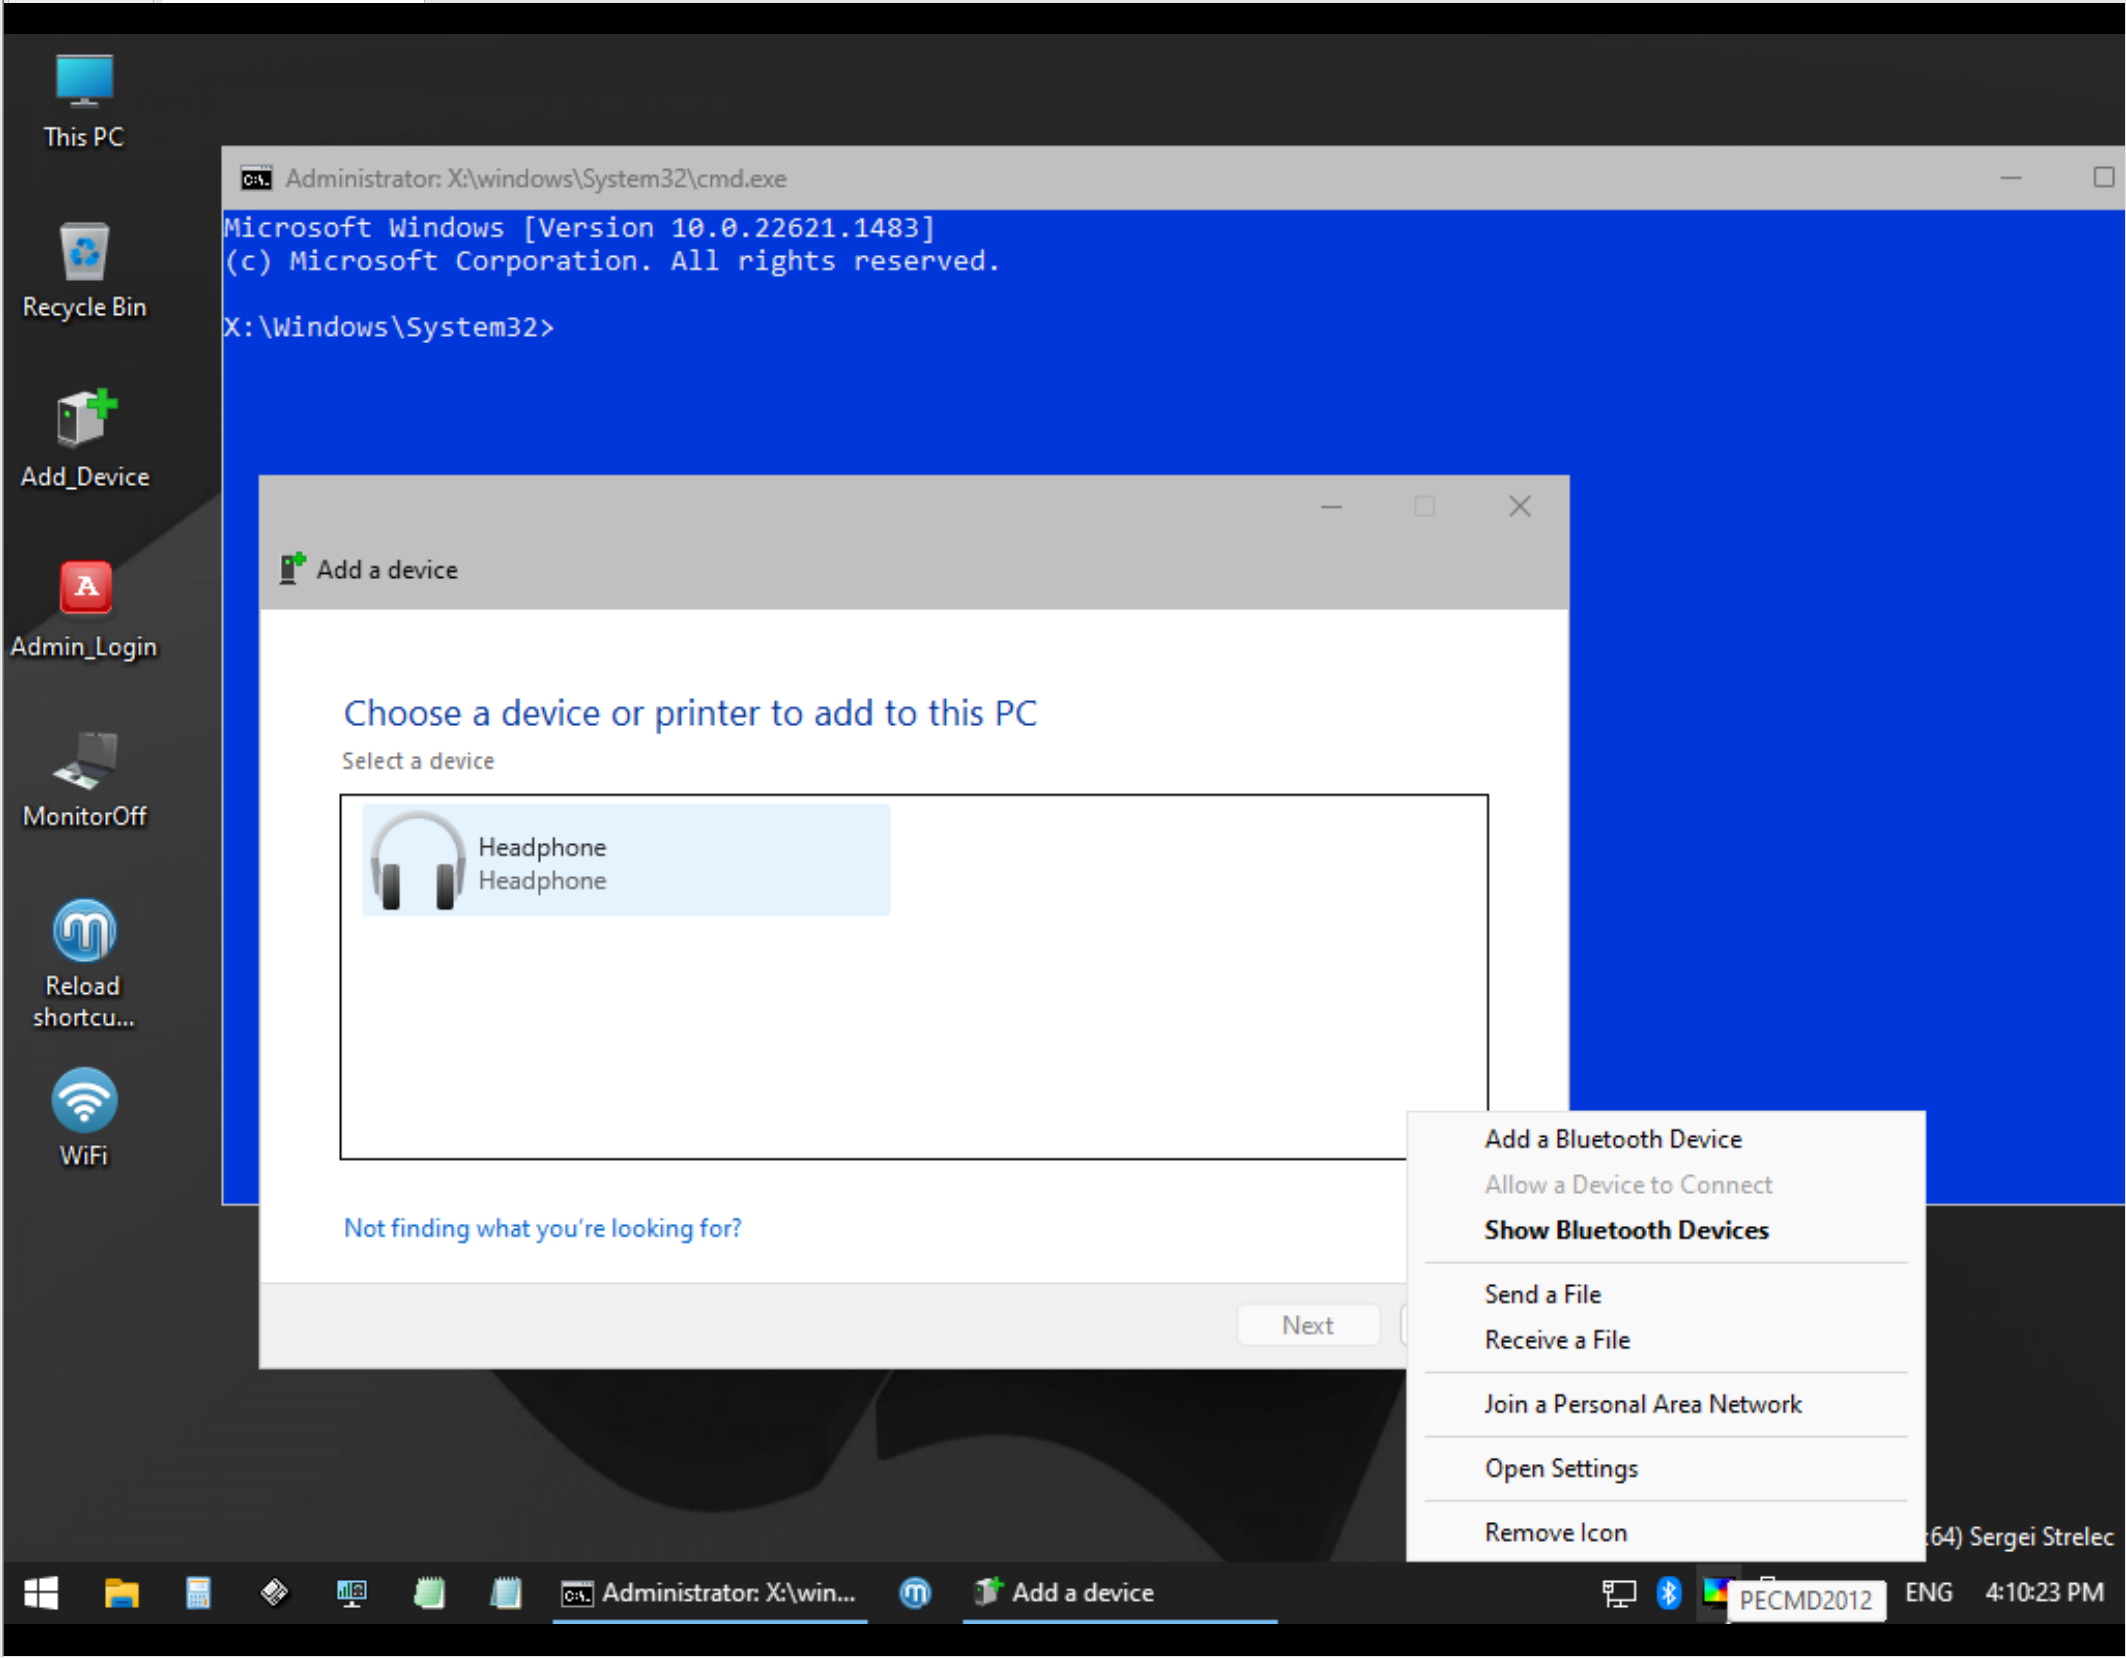Select the WiFi desktop shortcut
The height and width of the screenshot is (1658, 2126).
(84, 1118)
